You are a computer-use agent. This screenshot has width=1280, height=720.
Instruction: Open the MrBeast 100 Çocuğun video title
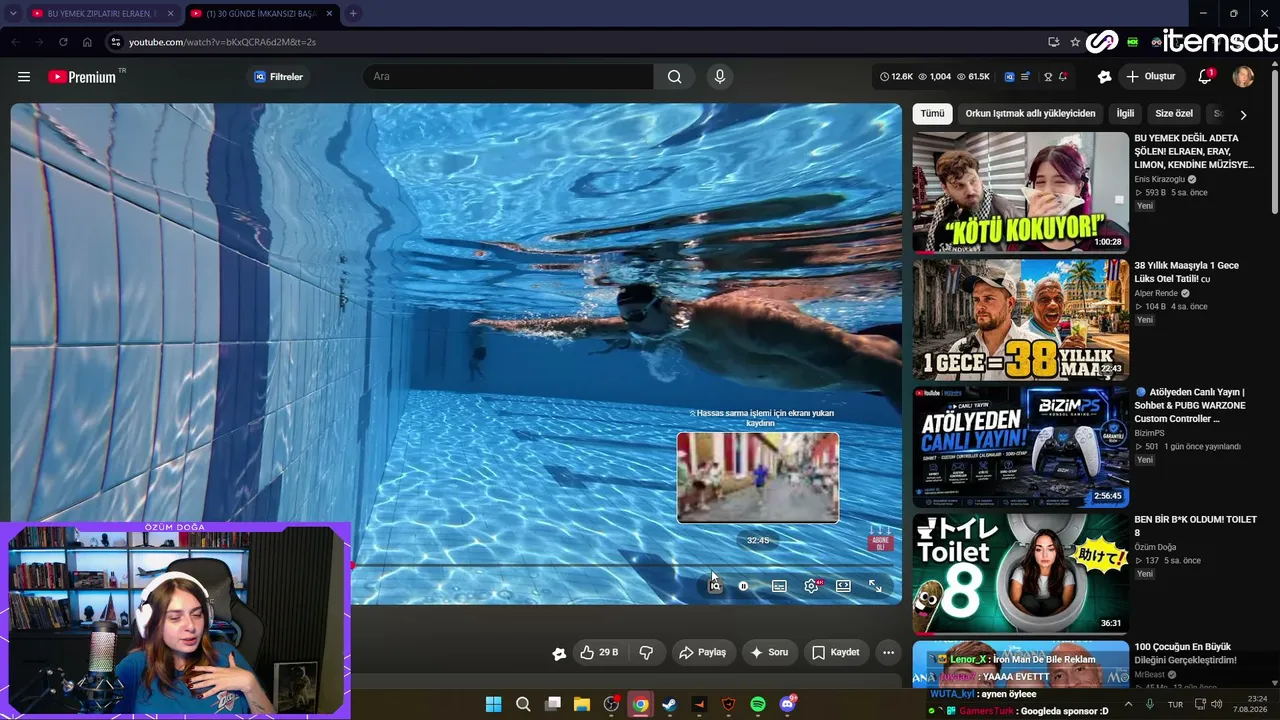(1185, 653)
